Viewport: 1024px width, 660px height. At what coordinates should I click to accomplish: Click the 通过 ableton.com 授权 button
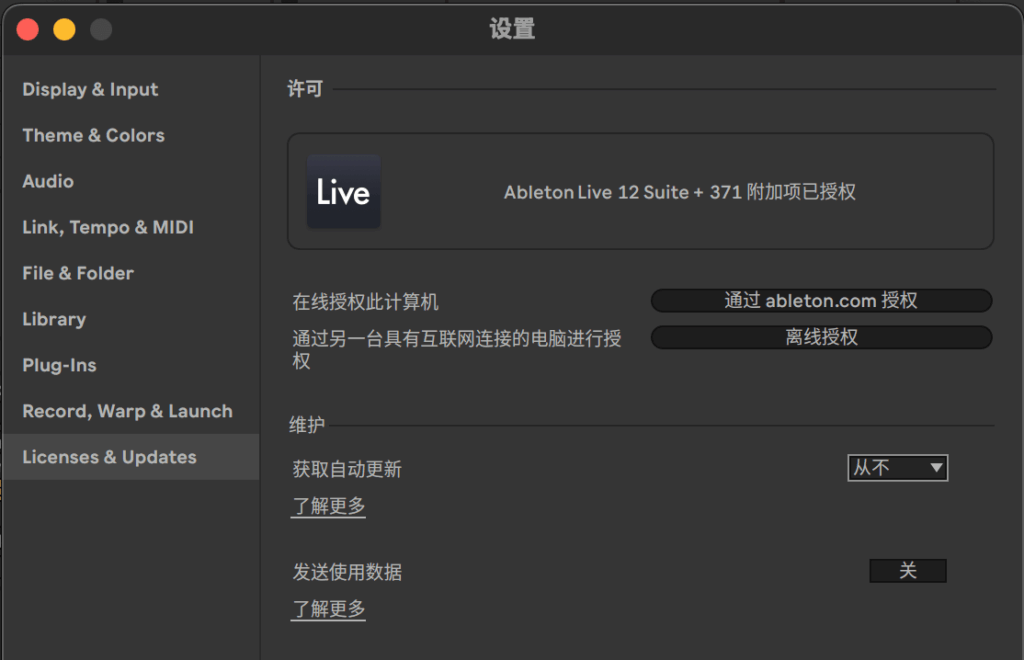pos(820,300)
